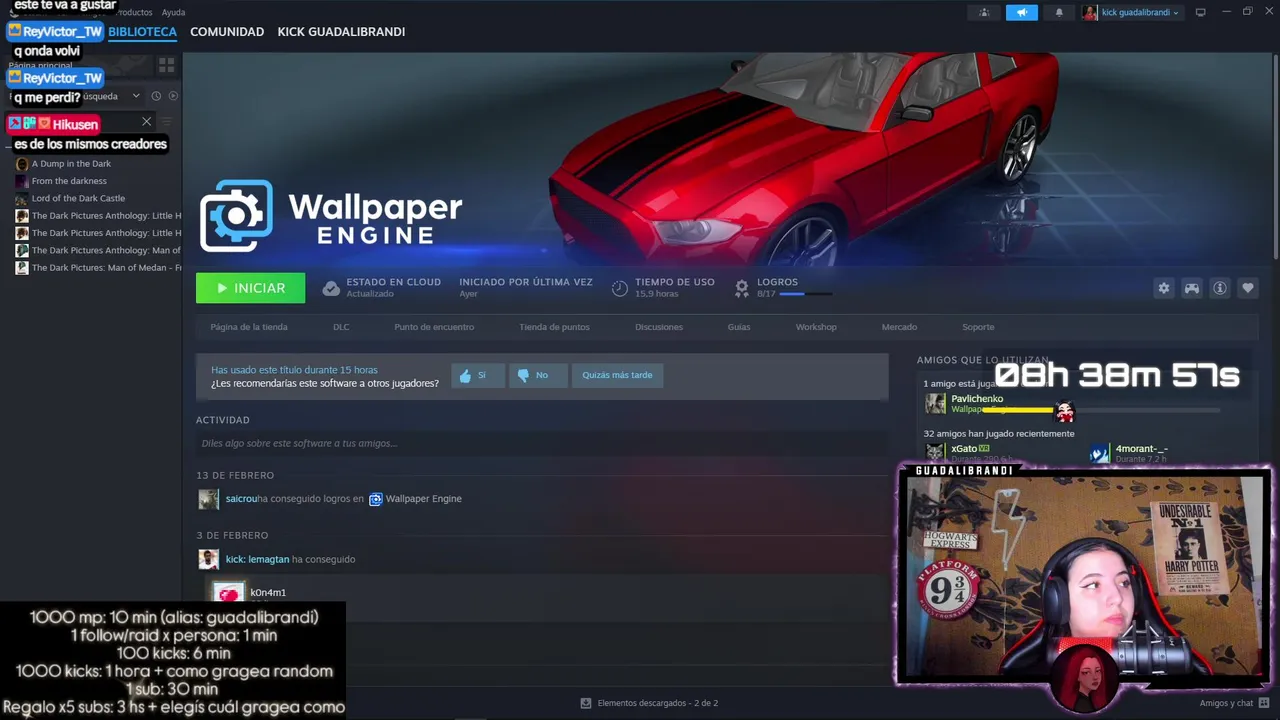Viewport: 1280px width, 720px height.
Task: Click the user avatar next to kick guadalibrandi
Action: click(1089, 13)
